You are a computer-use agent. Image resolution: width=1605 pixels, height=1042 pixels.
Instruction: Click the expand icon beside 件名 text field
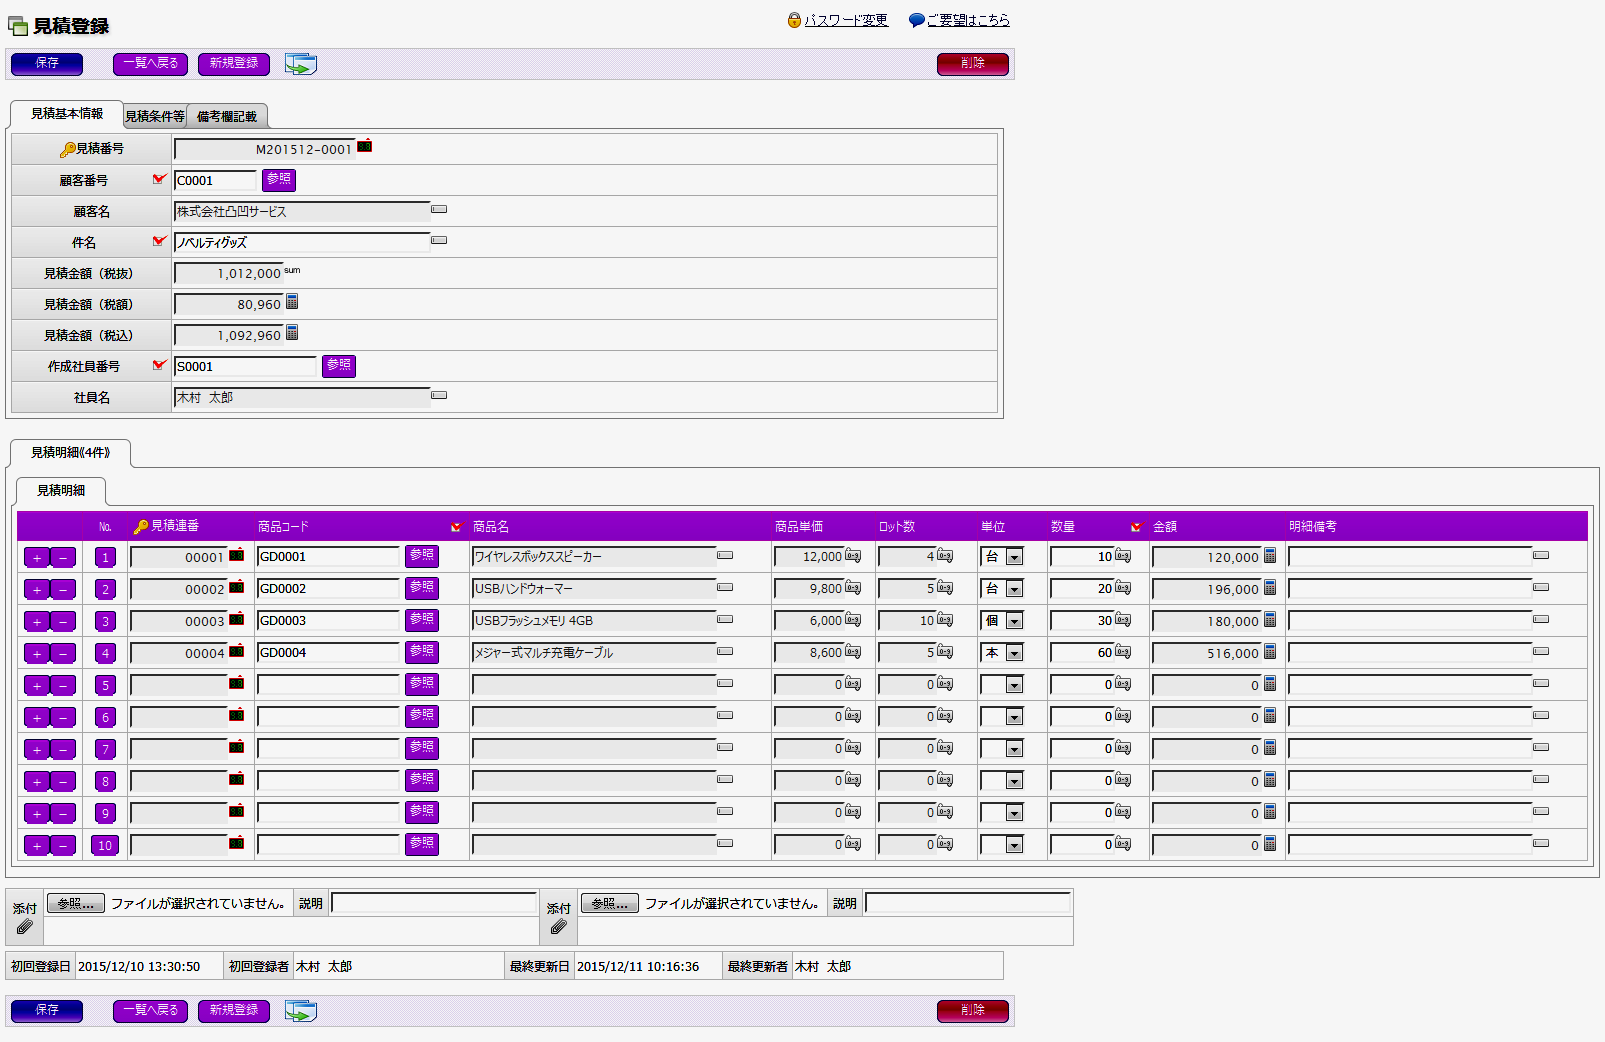439,241
